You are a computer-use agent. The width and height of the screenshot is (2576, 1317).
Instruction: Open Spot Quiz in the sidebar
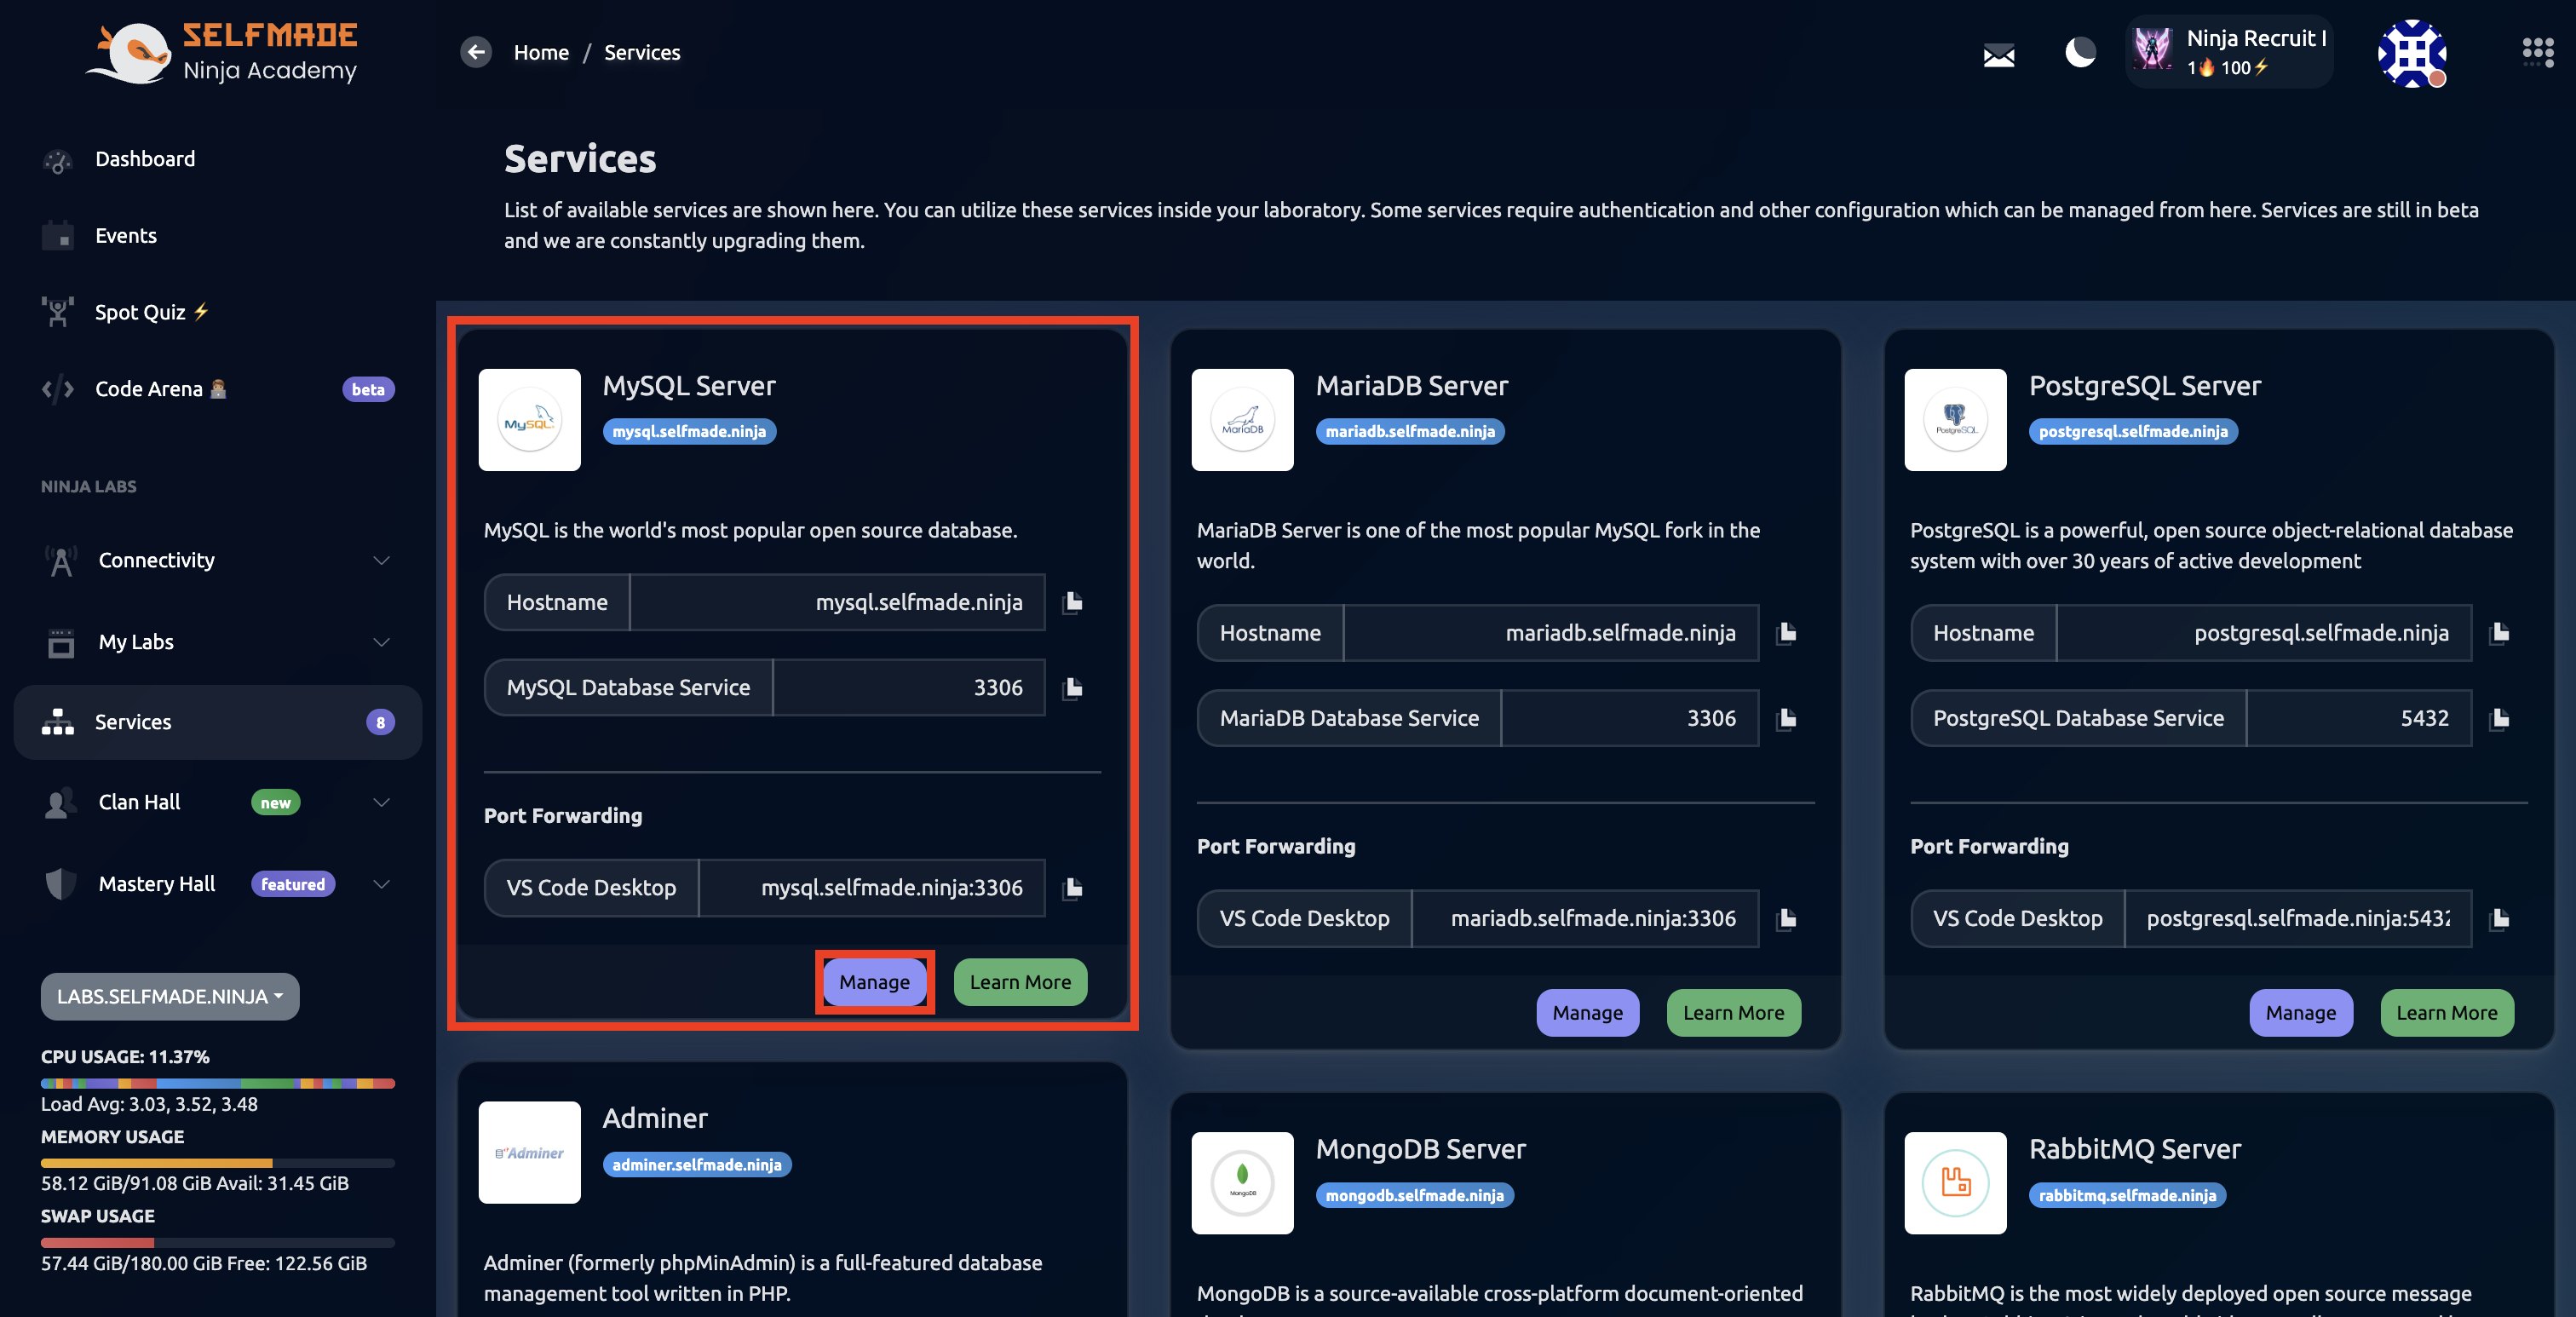click(218, 312)
